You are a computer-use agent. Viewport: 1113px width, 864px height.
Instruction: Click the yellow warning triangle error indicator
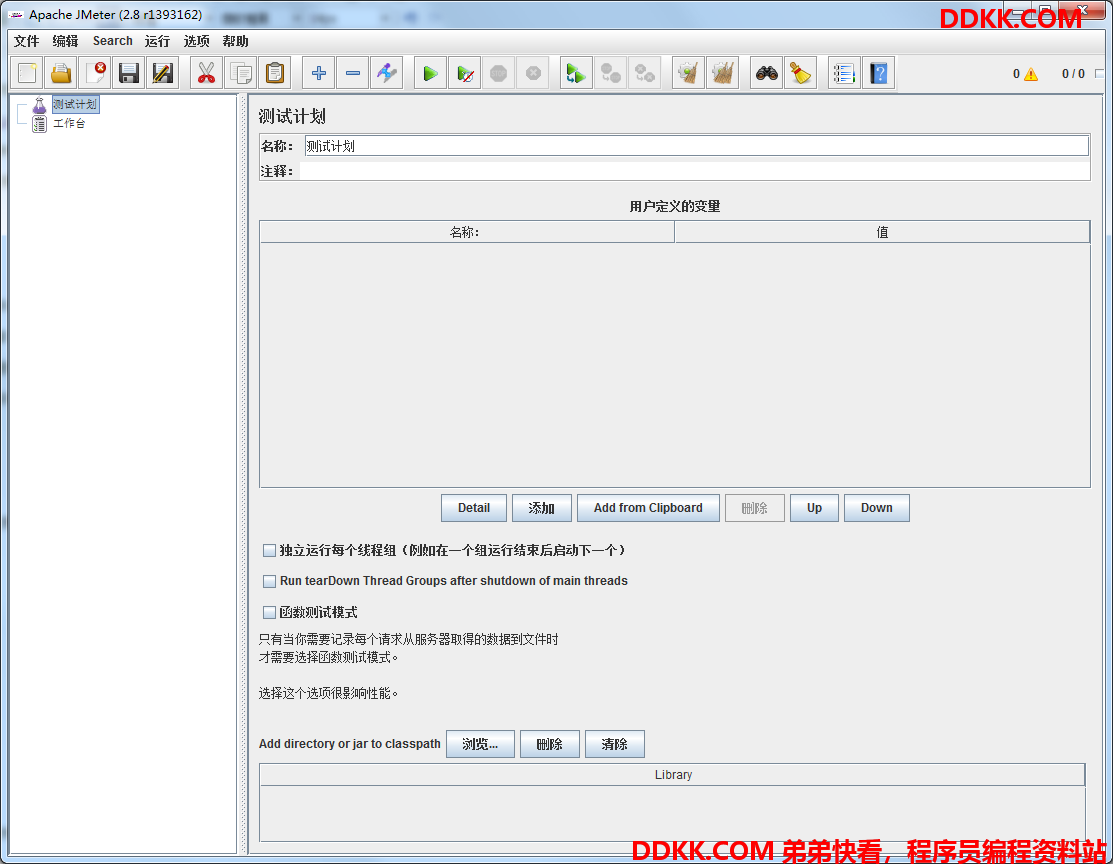click(1031, 74)
